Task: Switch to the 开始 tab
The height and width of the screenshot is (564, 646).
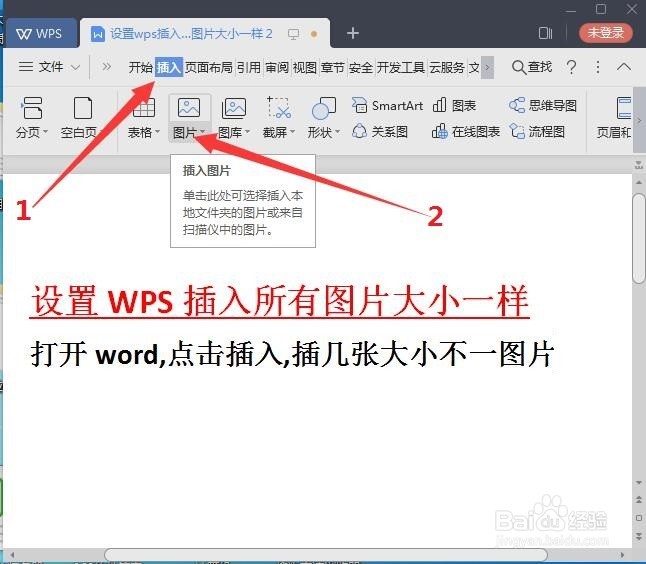Action: tap(141, 67)
